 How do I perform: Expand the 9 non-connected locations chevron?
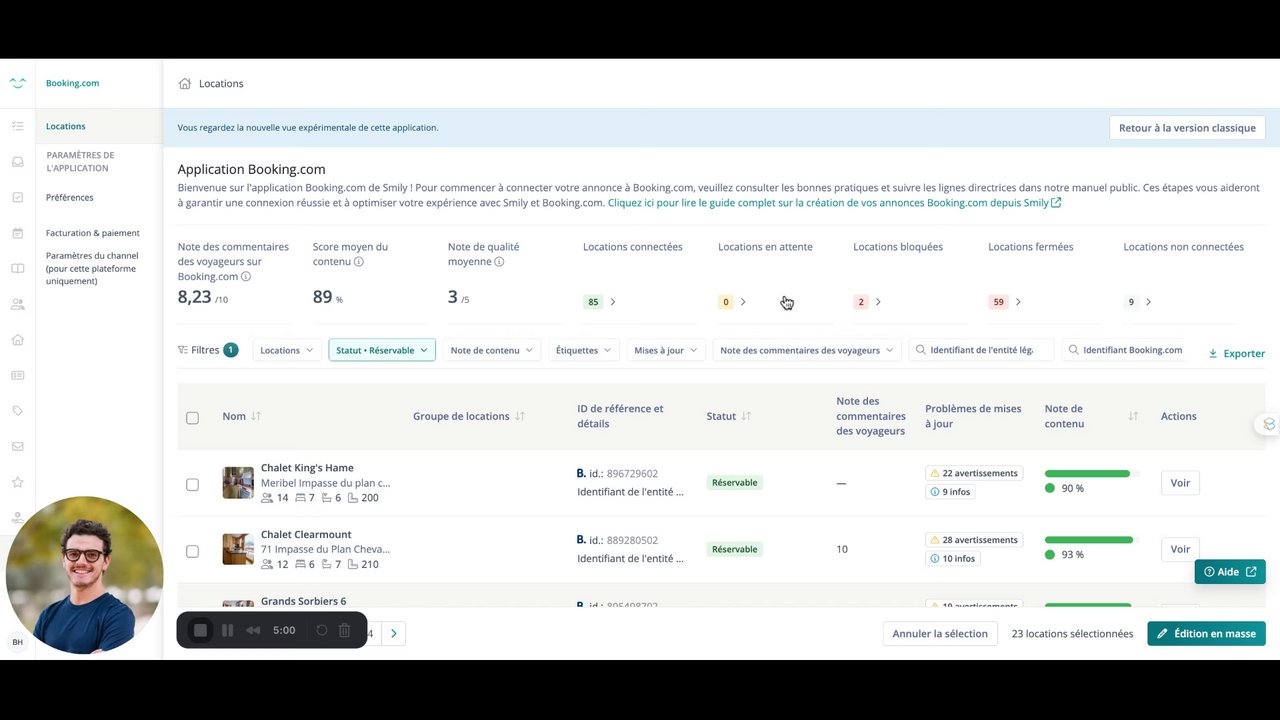pyautogui.click(x=1148, y=302)
